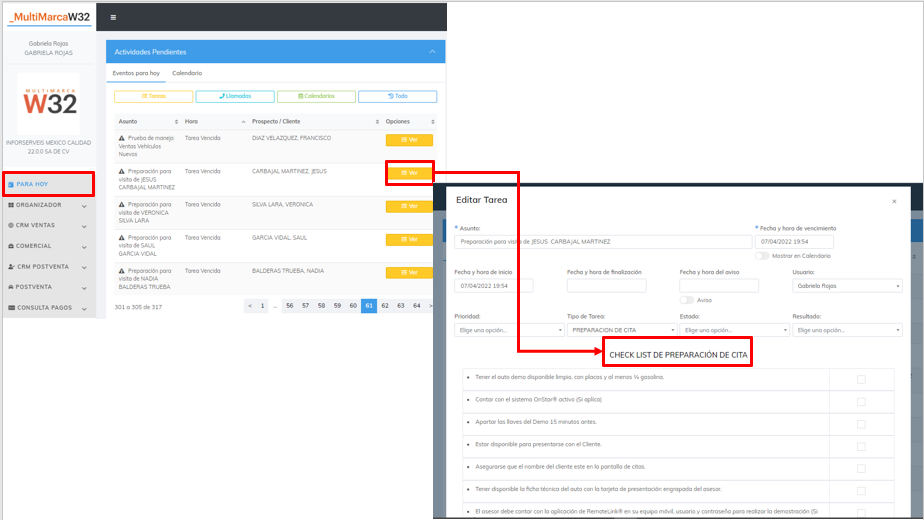Show Todo activities
Viewport: 924px width, 520px height.
(398, 96)
